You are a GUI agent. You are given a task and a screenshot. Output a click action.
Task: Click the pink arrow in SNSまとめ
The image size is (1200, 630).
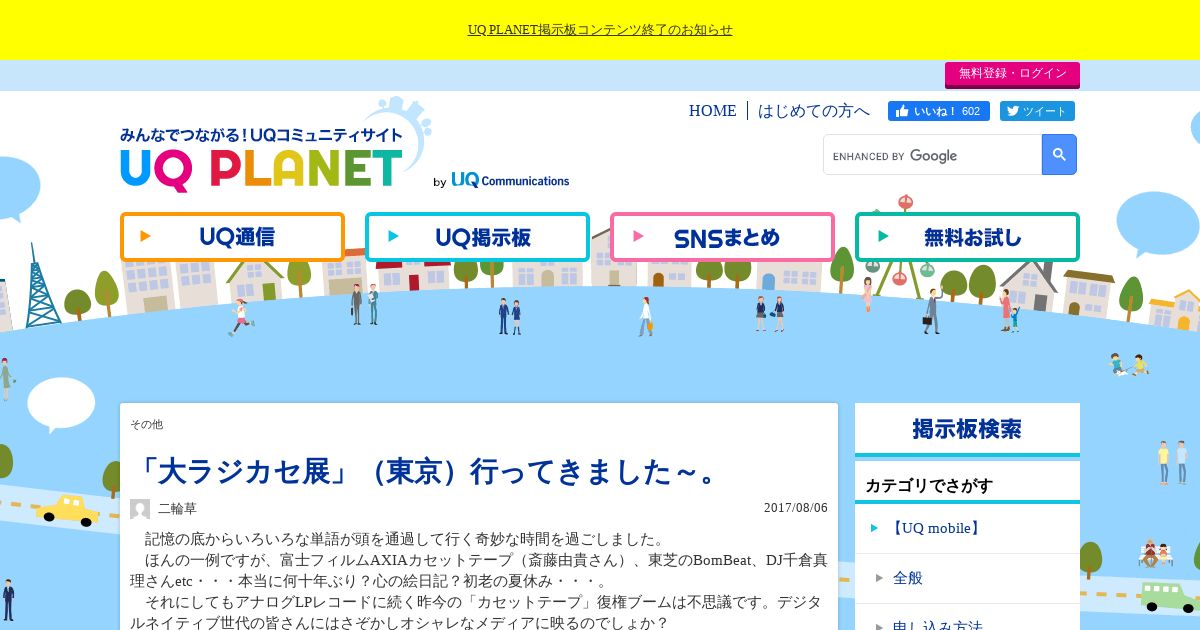tap(638, 237)
